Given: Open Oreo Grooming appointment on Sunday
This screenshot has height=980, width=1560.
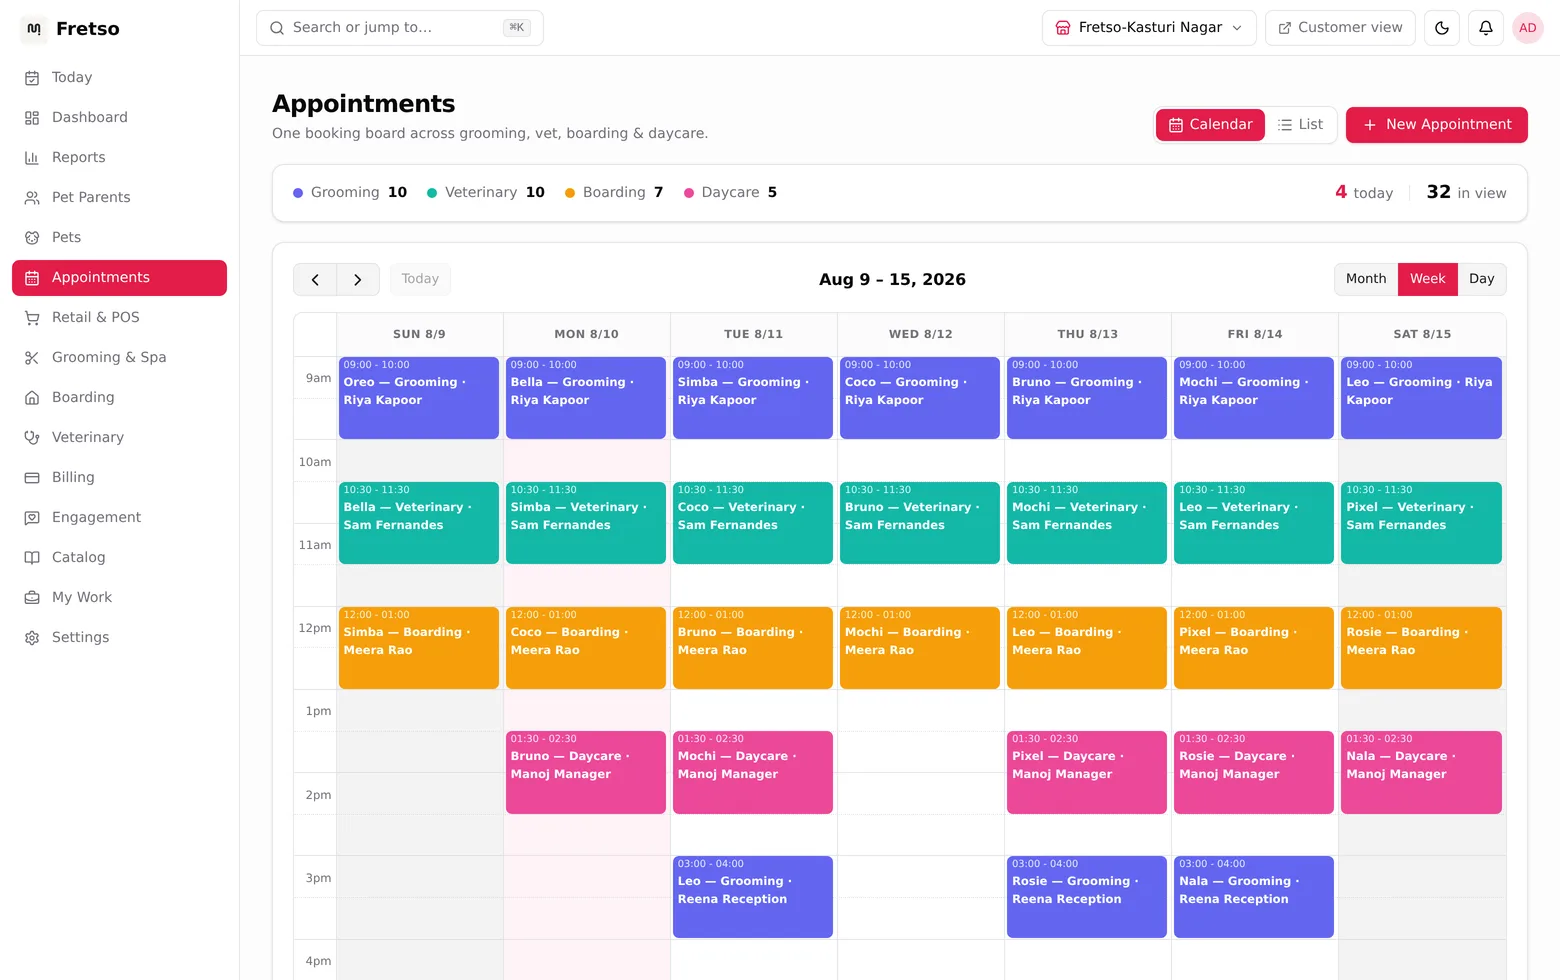Looking at the screenshot, I should click(419, 398).
